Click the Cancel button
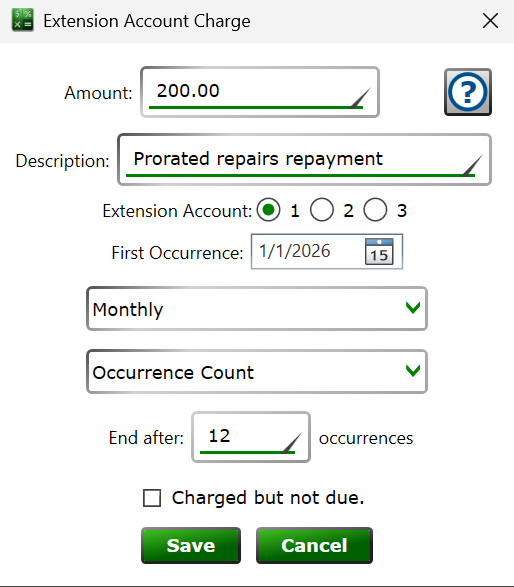 314,545
